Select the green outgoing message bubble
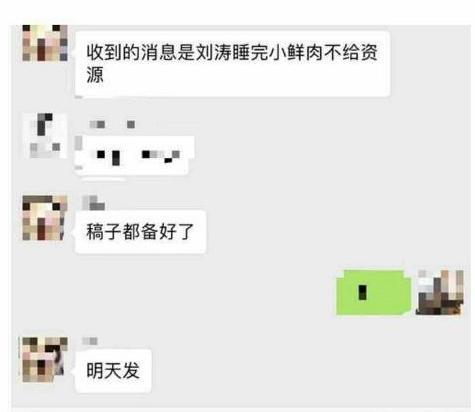This screenshot has height=412, width=475. tap(374, 292)
